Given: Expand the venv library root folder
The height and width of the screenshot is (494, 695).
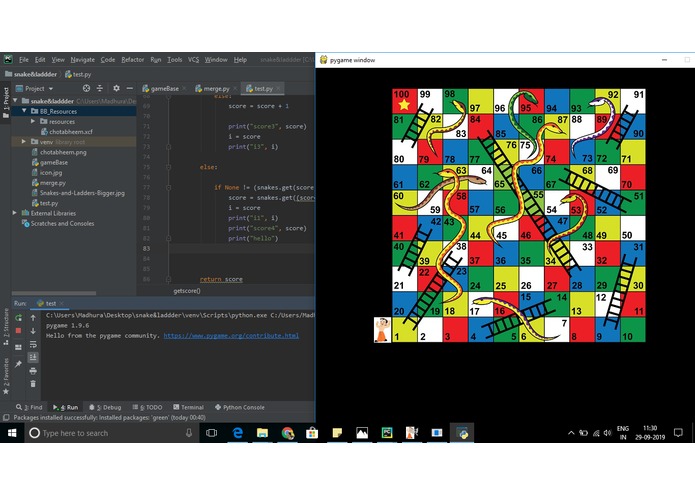Looking at the screenshot, I should [24, 142].
